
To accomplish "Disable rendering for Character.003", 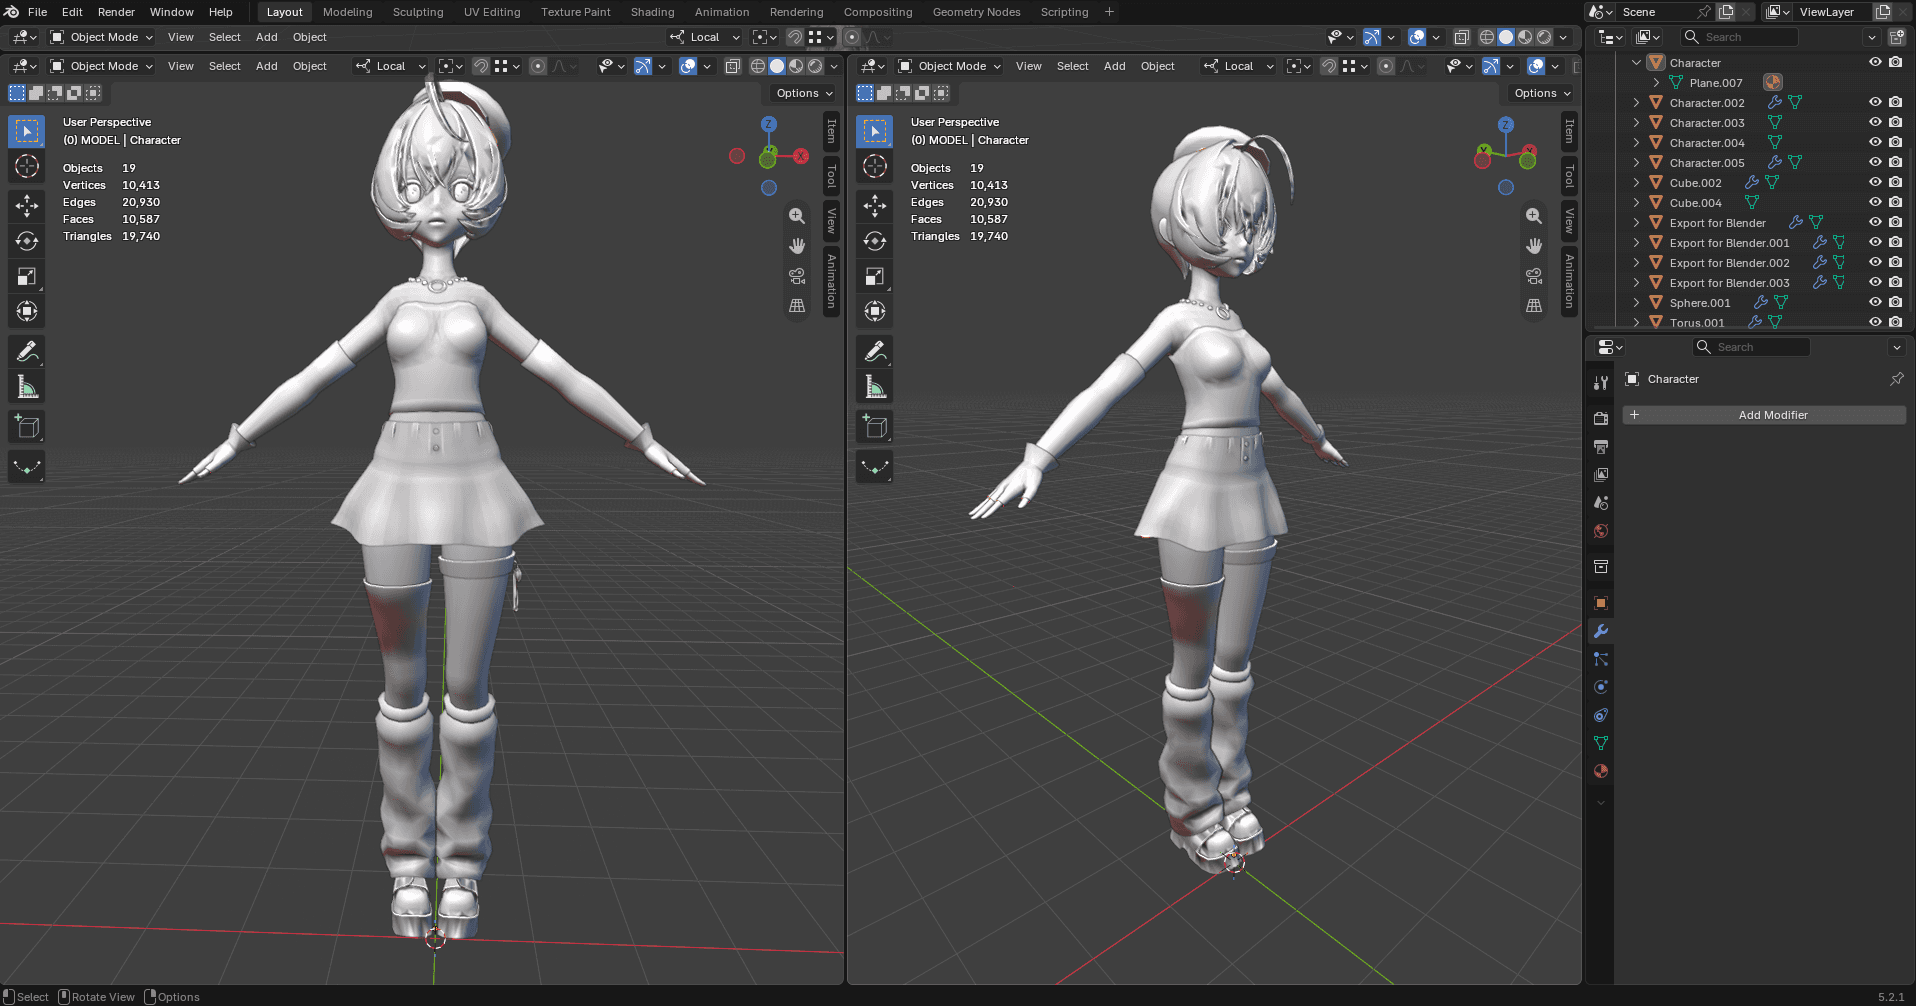I will pyautogui.click(x=1895, y=122).
